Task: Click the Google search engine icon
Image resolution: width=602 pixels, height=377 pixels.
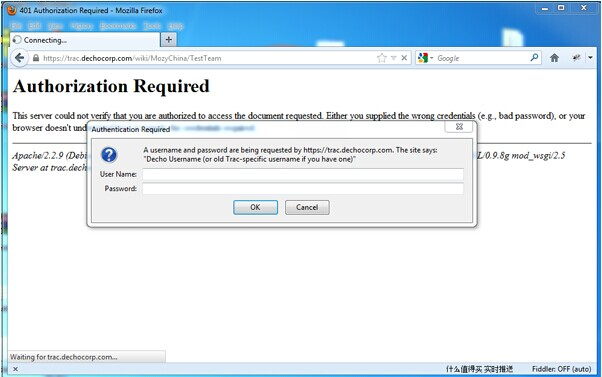Action: pos(423,58)
